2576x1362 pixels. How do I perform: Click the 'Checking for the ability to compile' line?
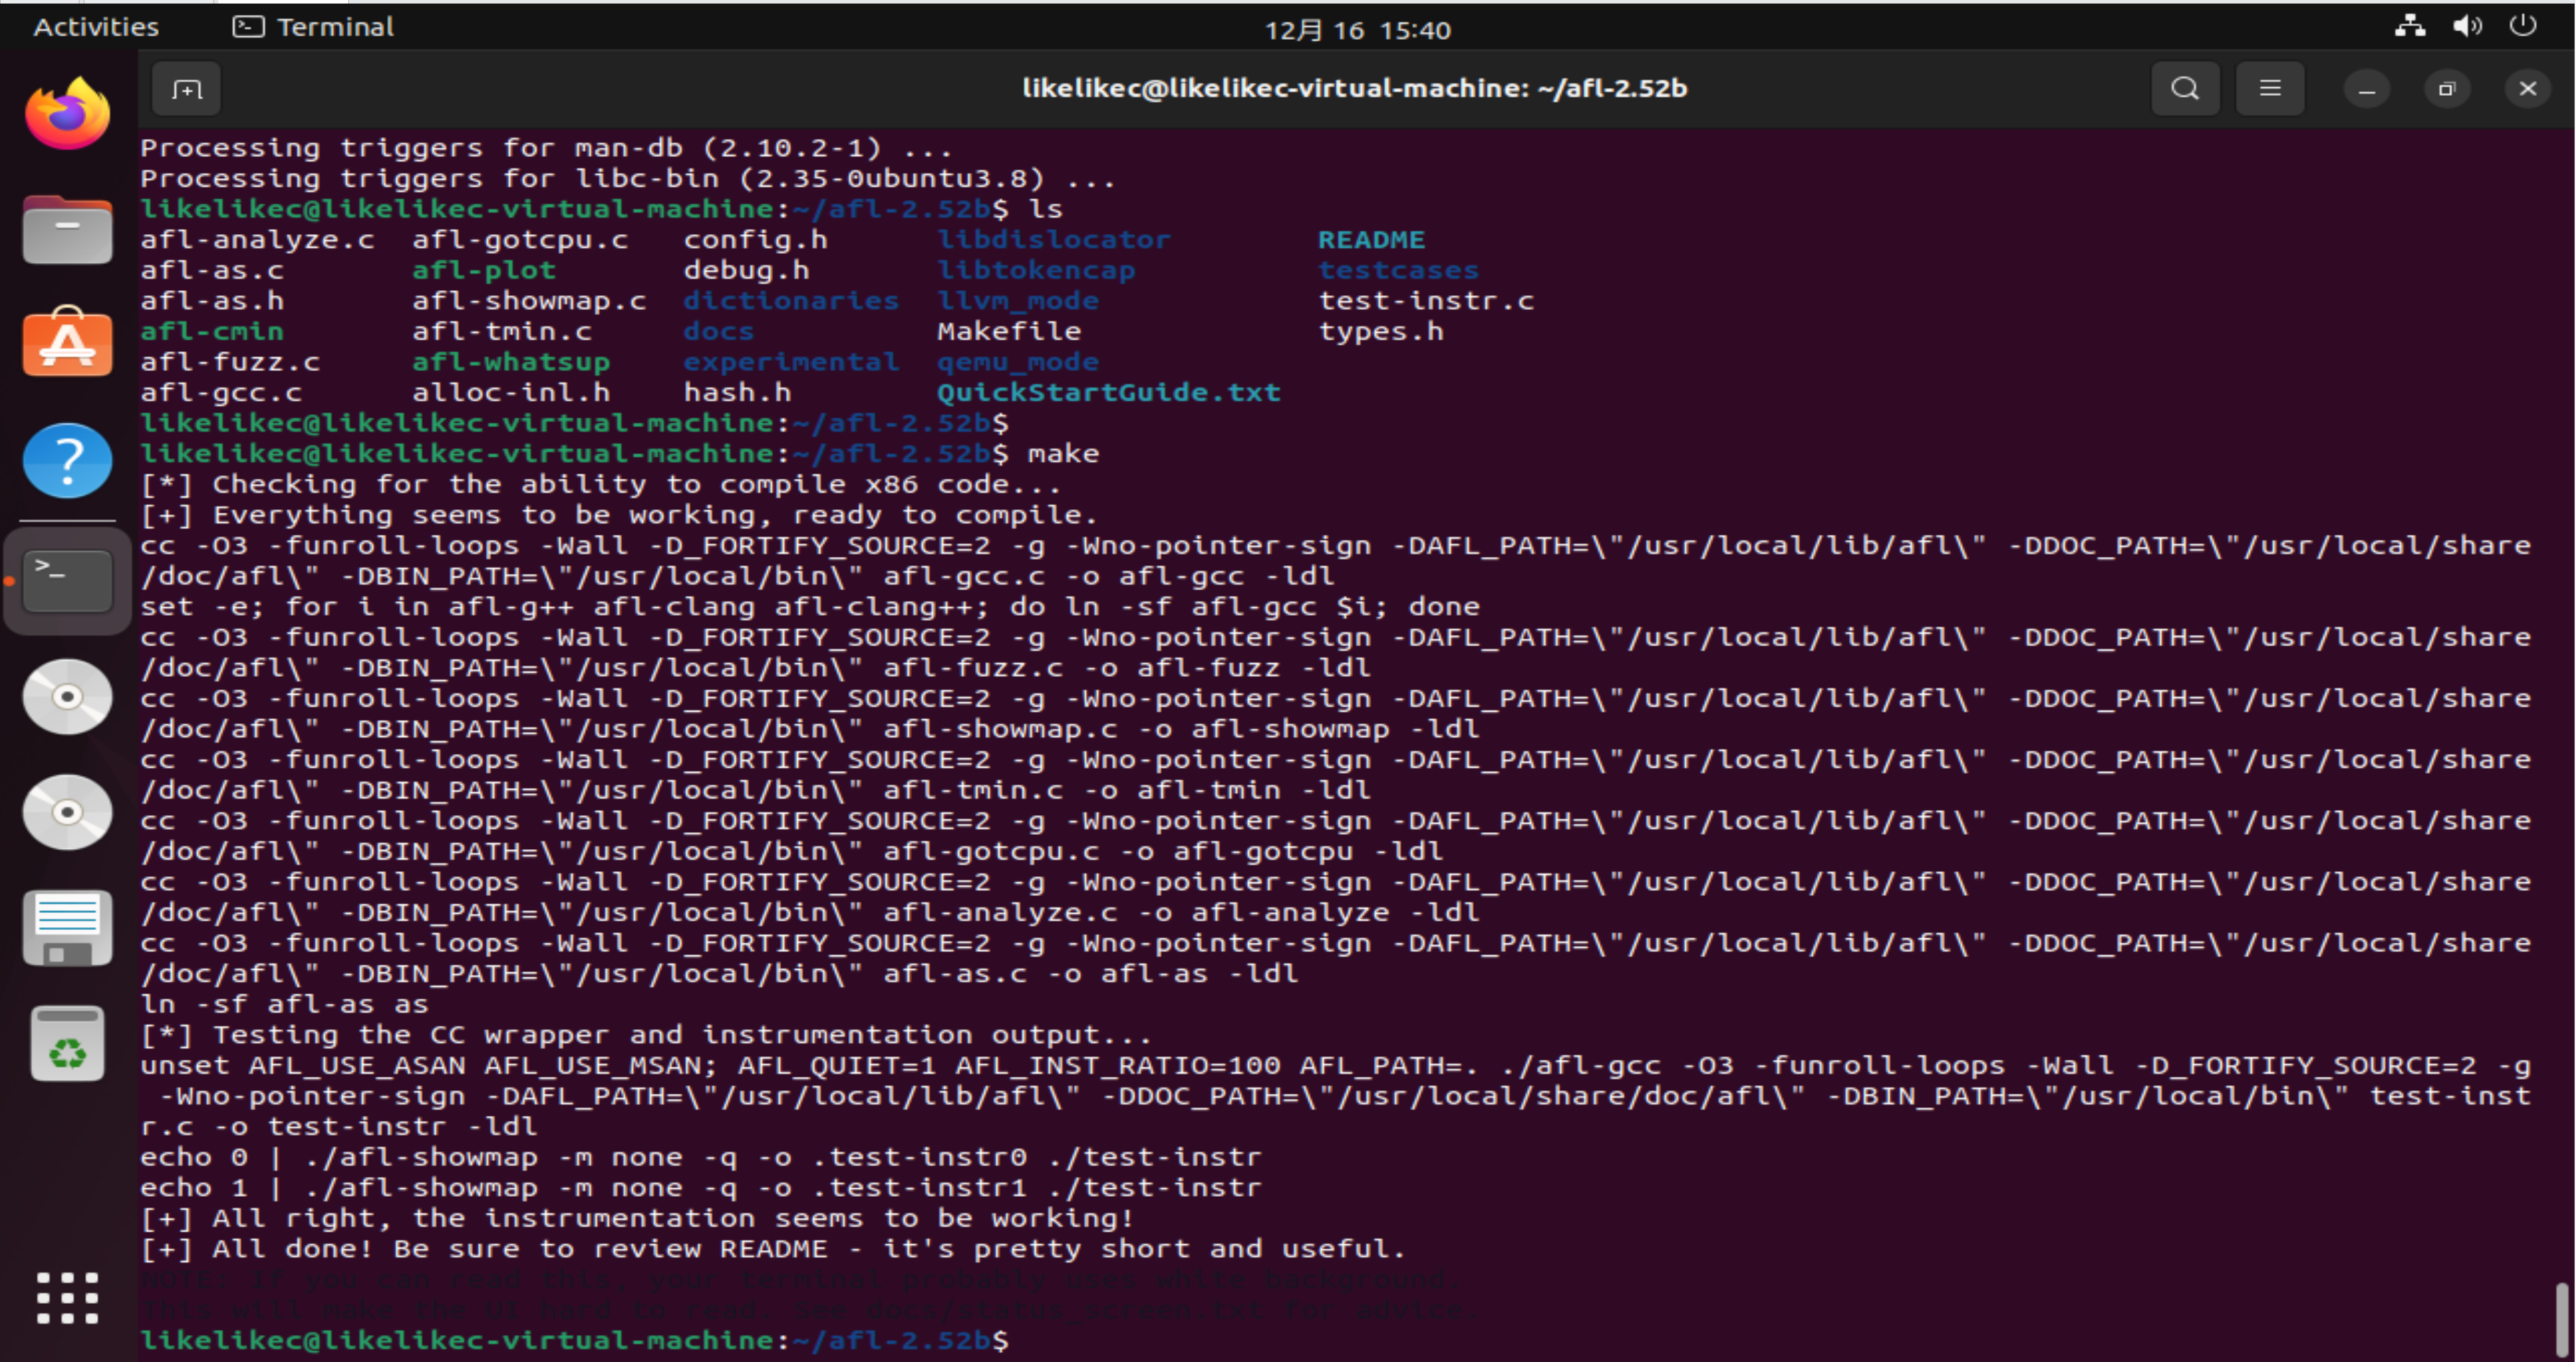[601, 484]
